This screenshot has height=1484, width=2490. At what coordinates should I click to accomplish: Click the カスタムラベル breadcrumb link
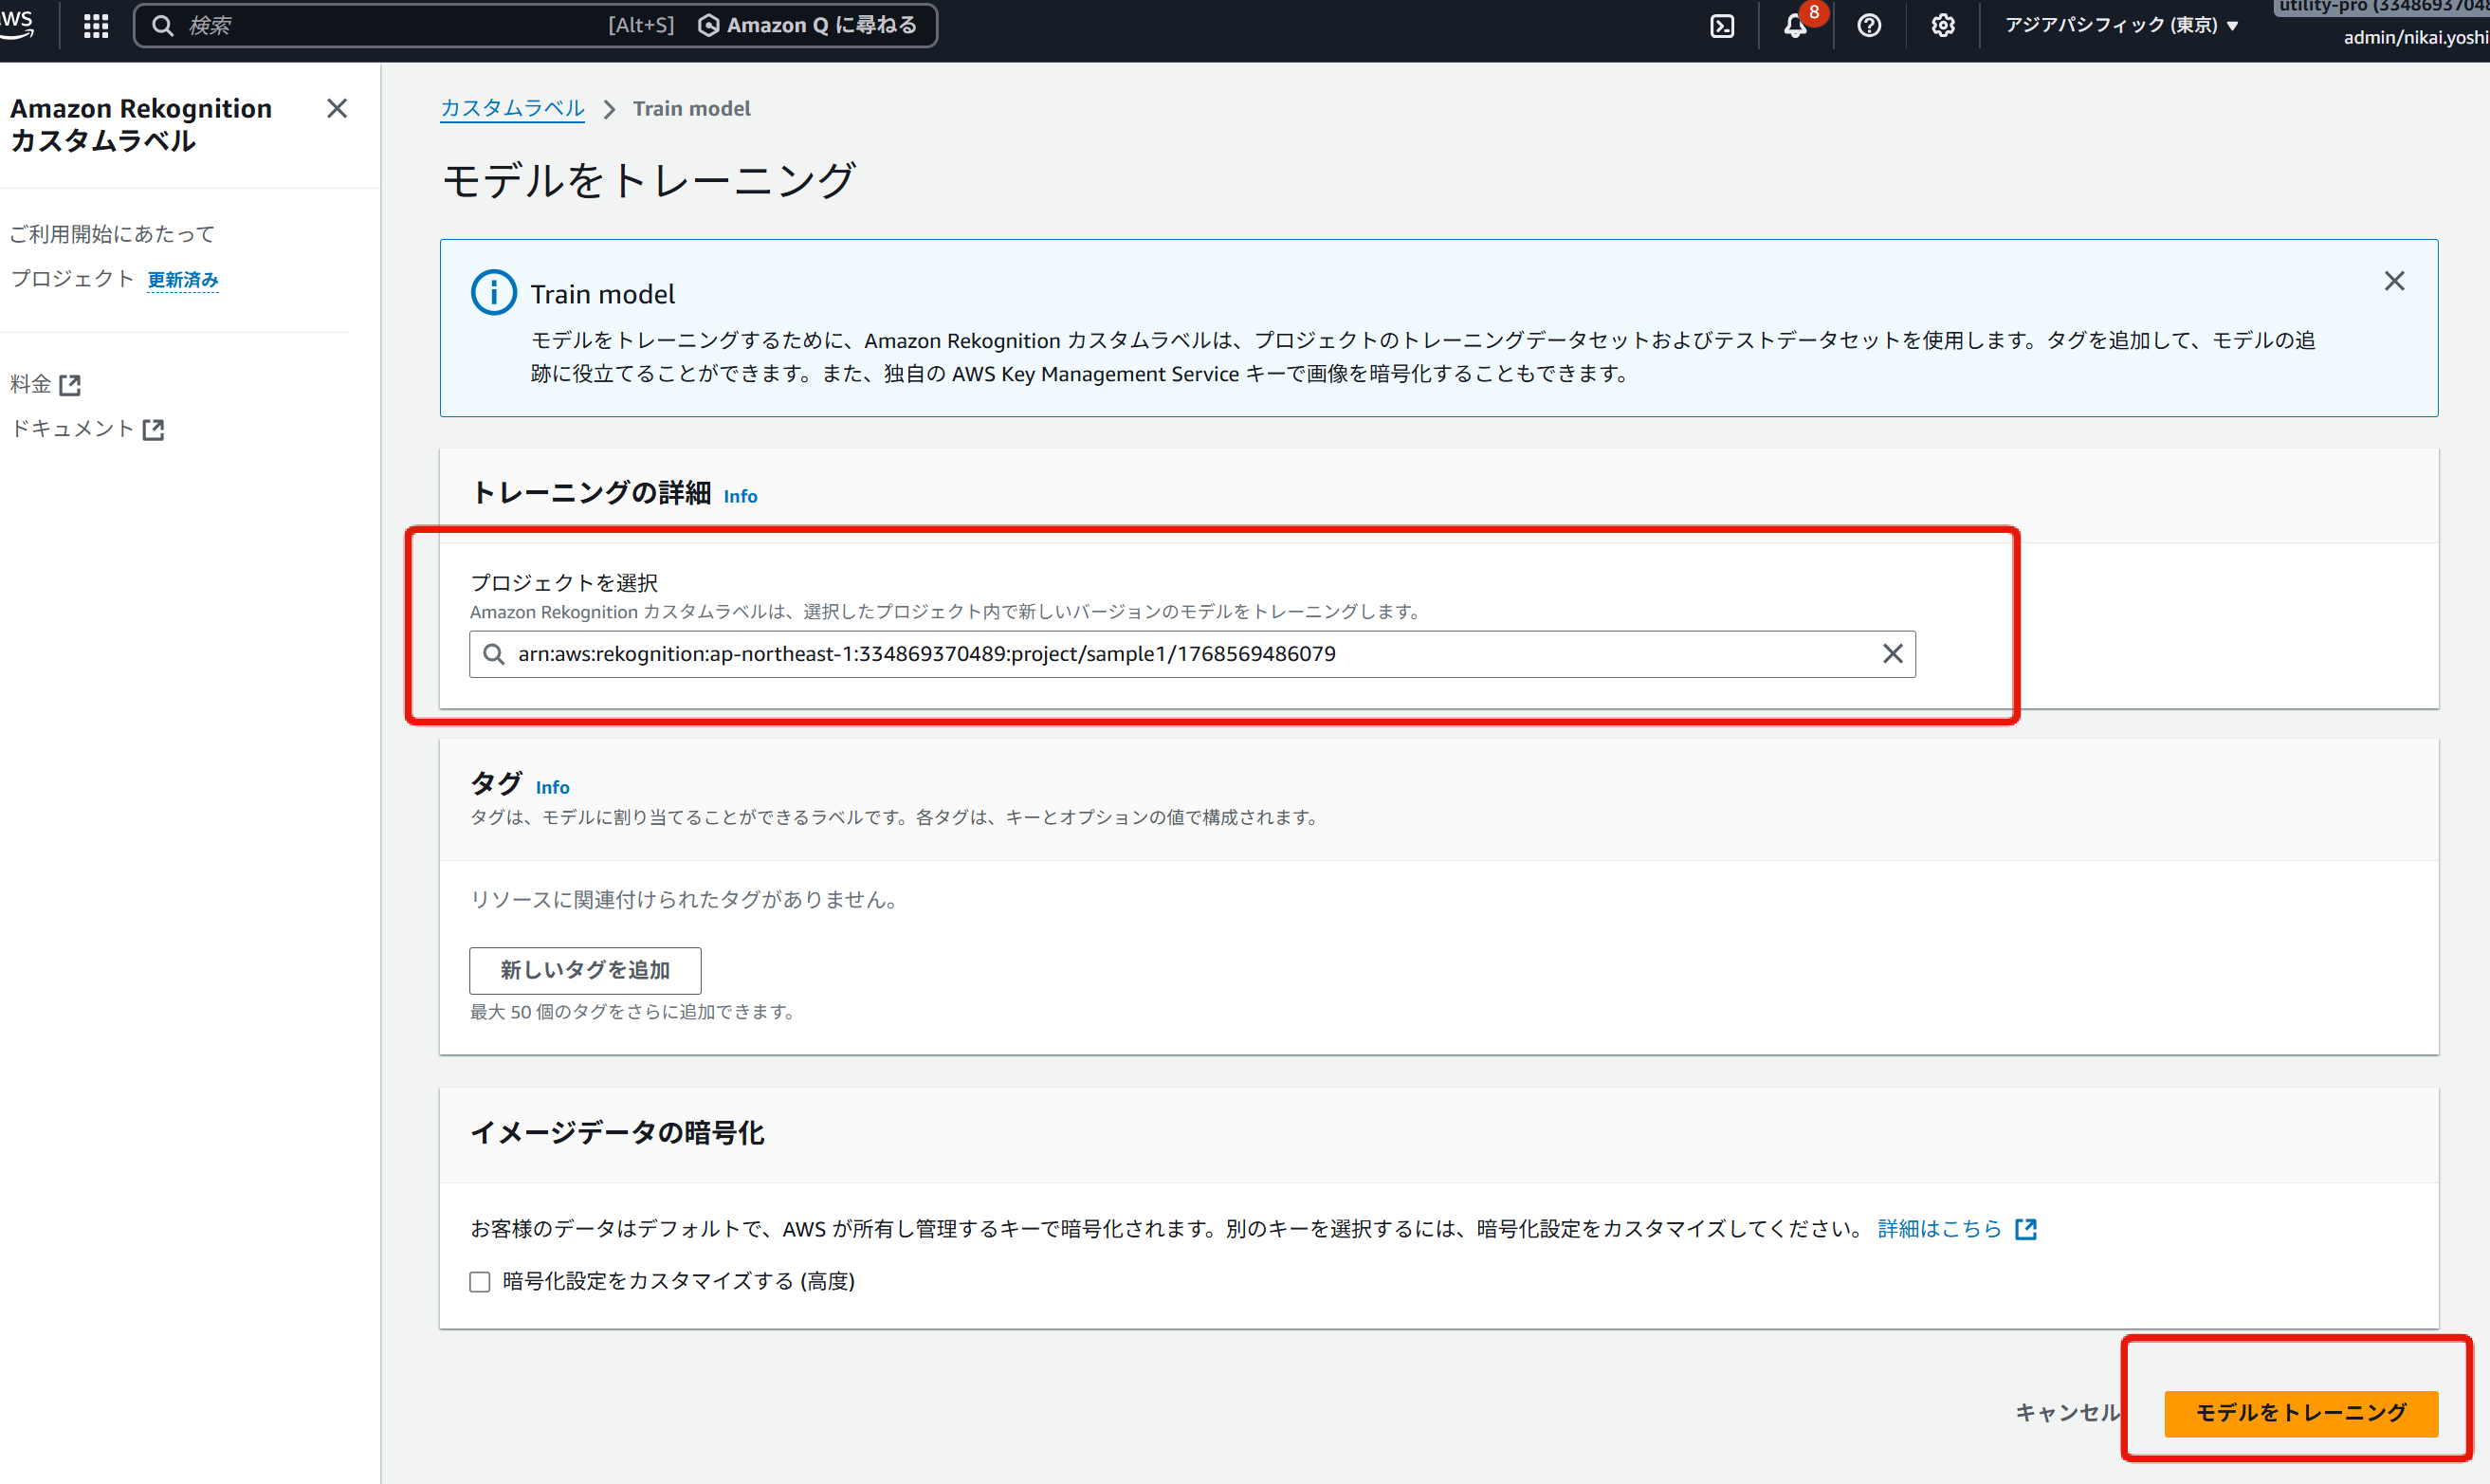512,108
